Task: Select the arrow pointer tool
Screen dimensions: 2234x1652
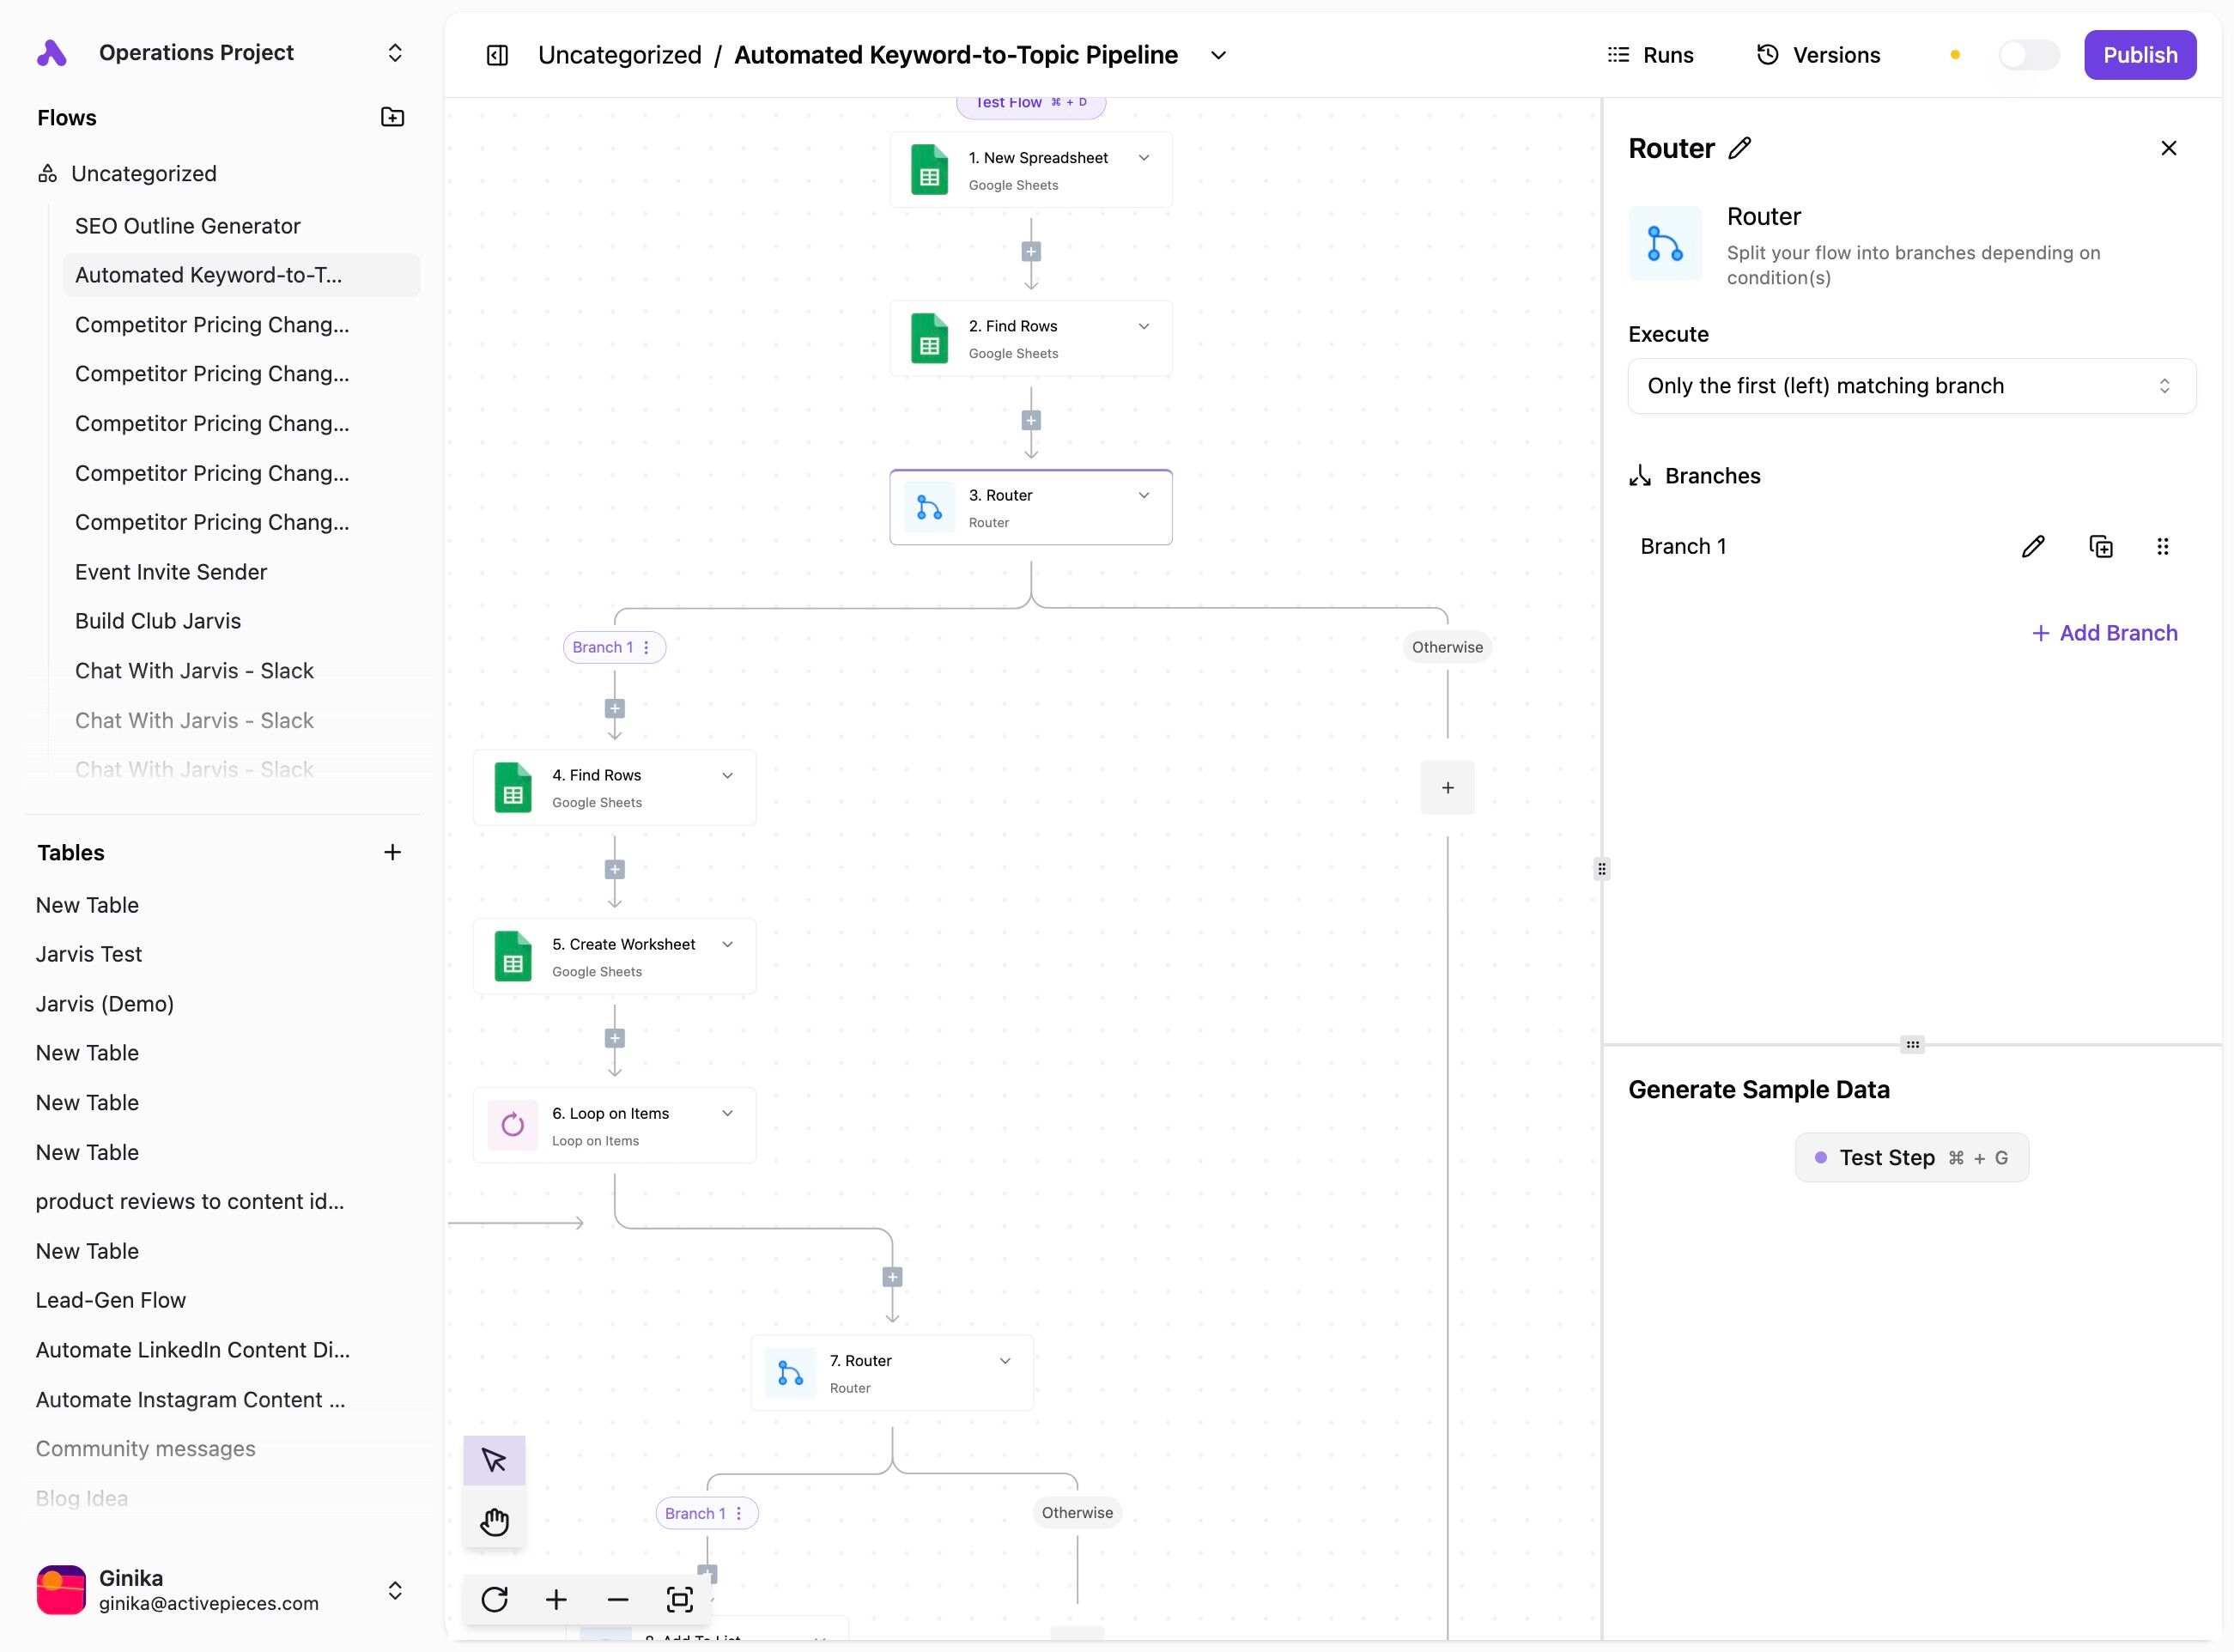Action: pos(494,1460)
